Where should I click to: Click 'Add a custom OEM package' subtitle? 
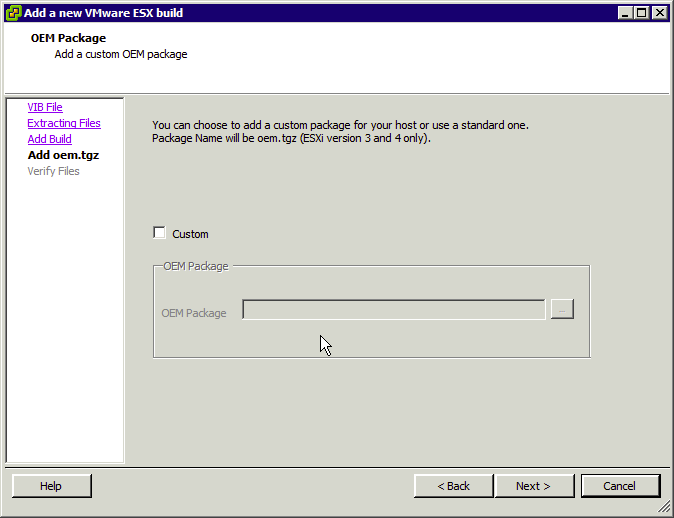(121, 54)
